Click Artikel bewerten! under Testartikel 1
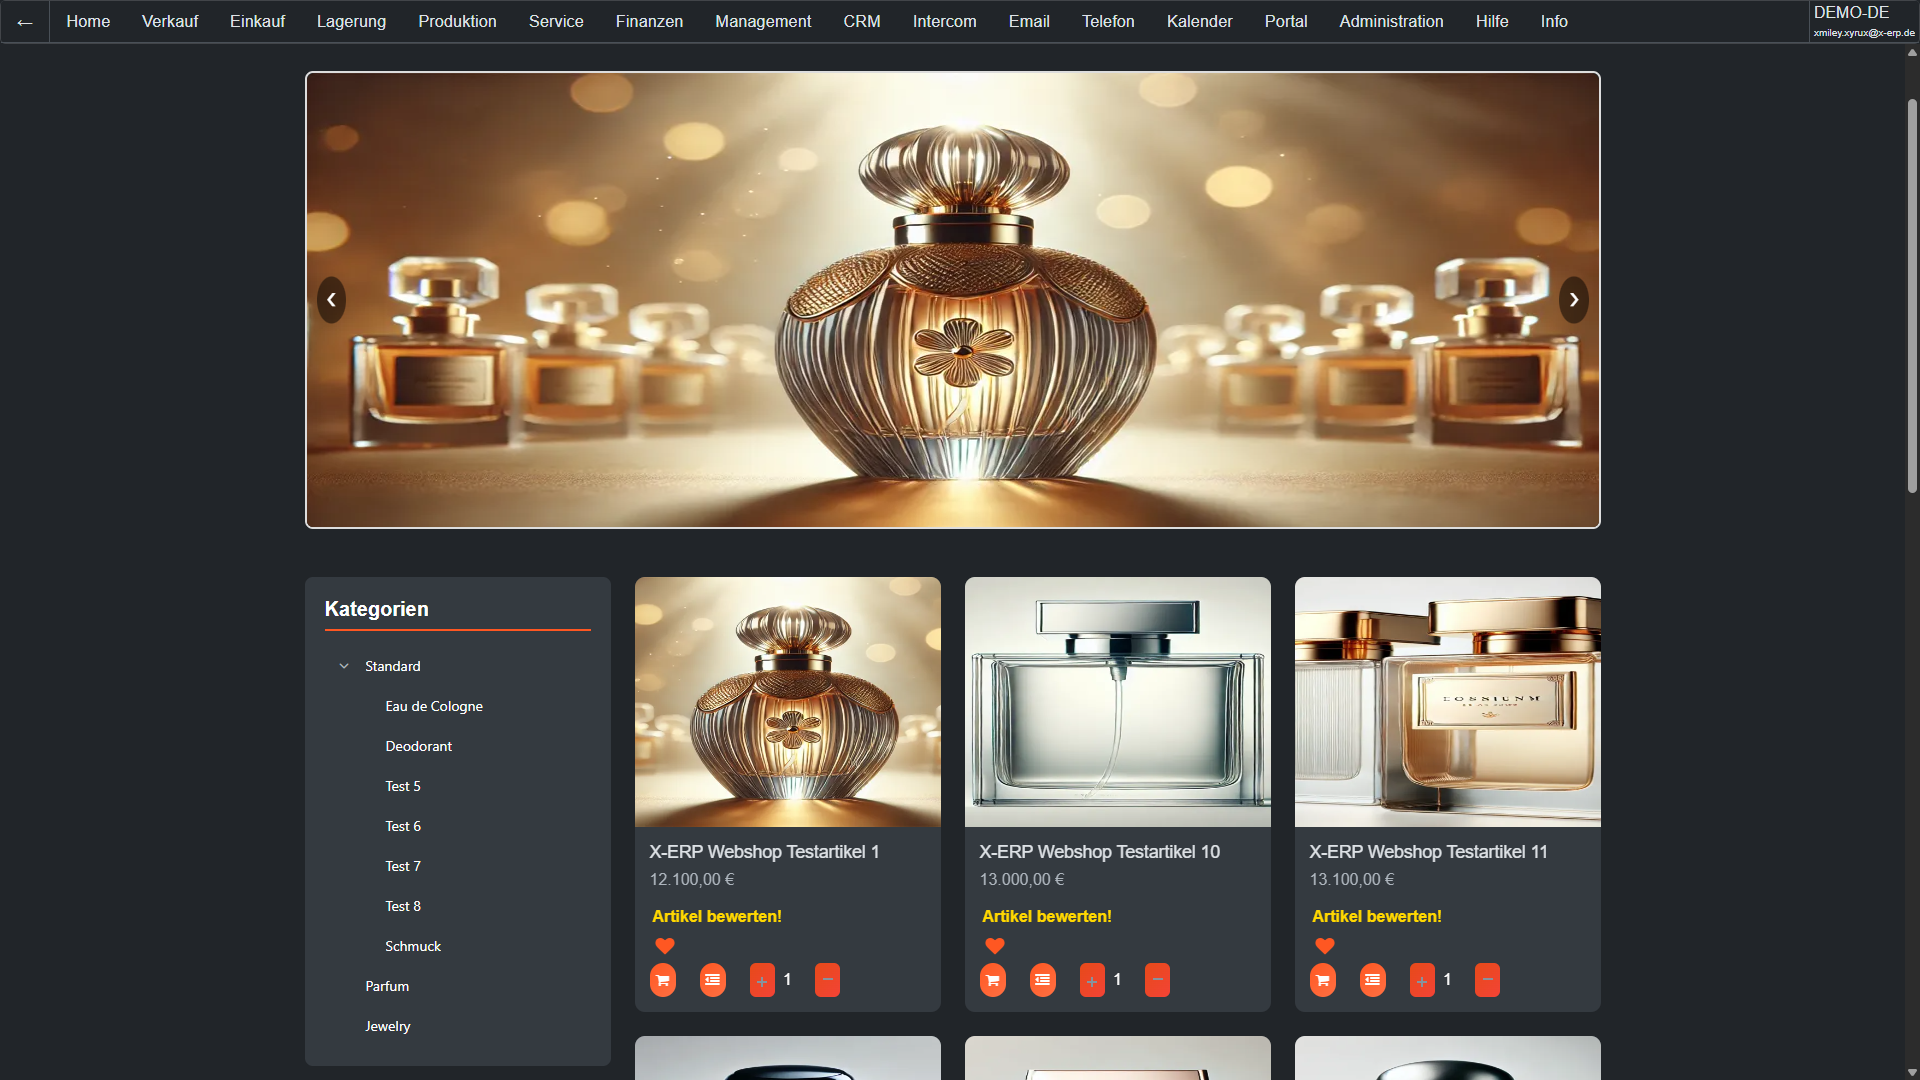 tap(716, 916)
